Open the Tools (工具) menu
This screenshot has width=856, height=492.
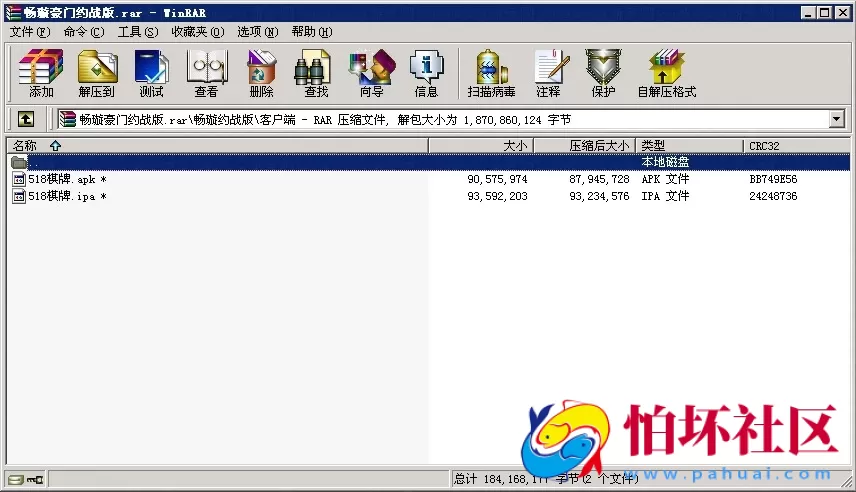pyautogui.click(x=138, y=32)
